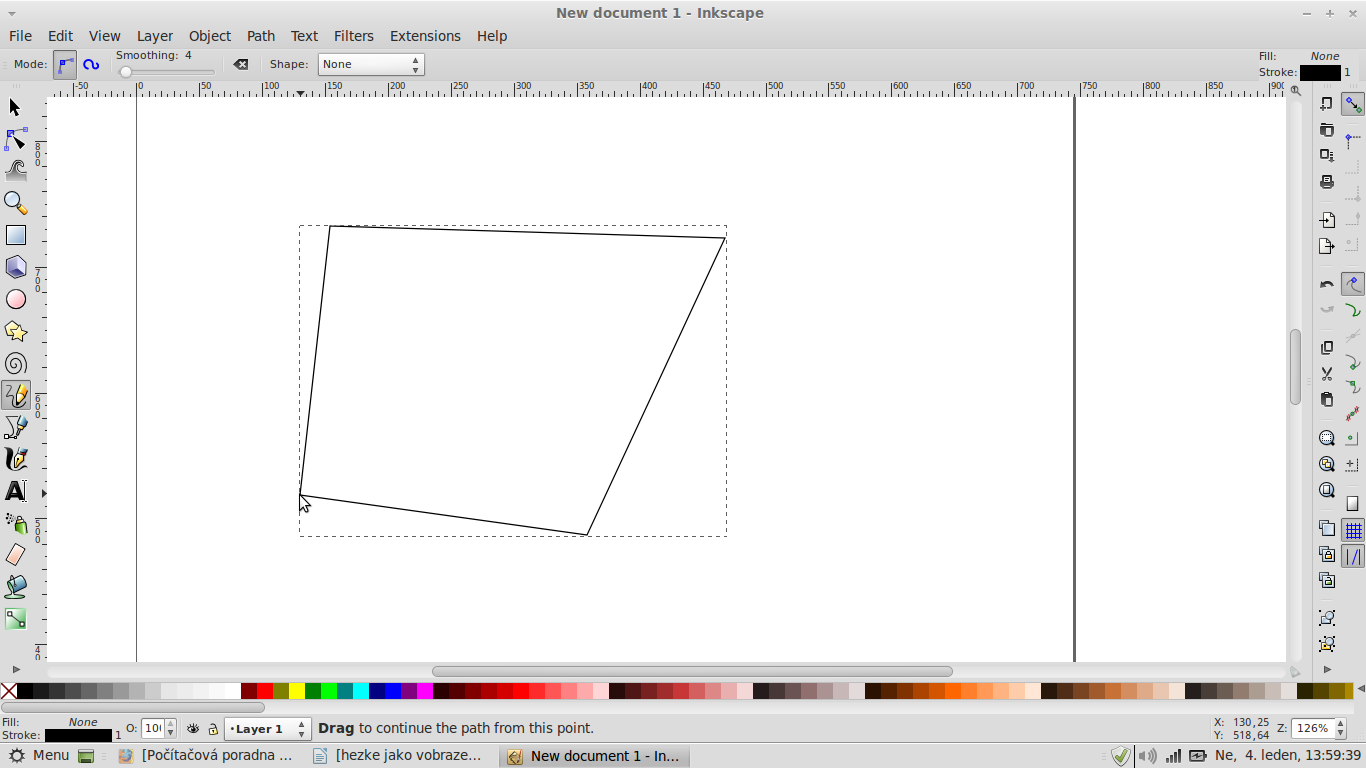This screenshot has width=1366, height=768.
Task: Undo the last action
Action: (x=1327, y=284)
